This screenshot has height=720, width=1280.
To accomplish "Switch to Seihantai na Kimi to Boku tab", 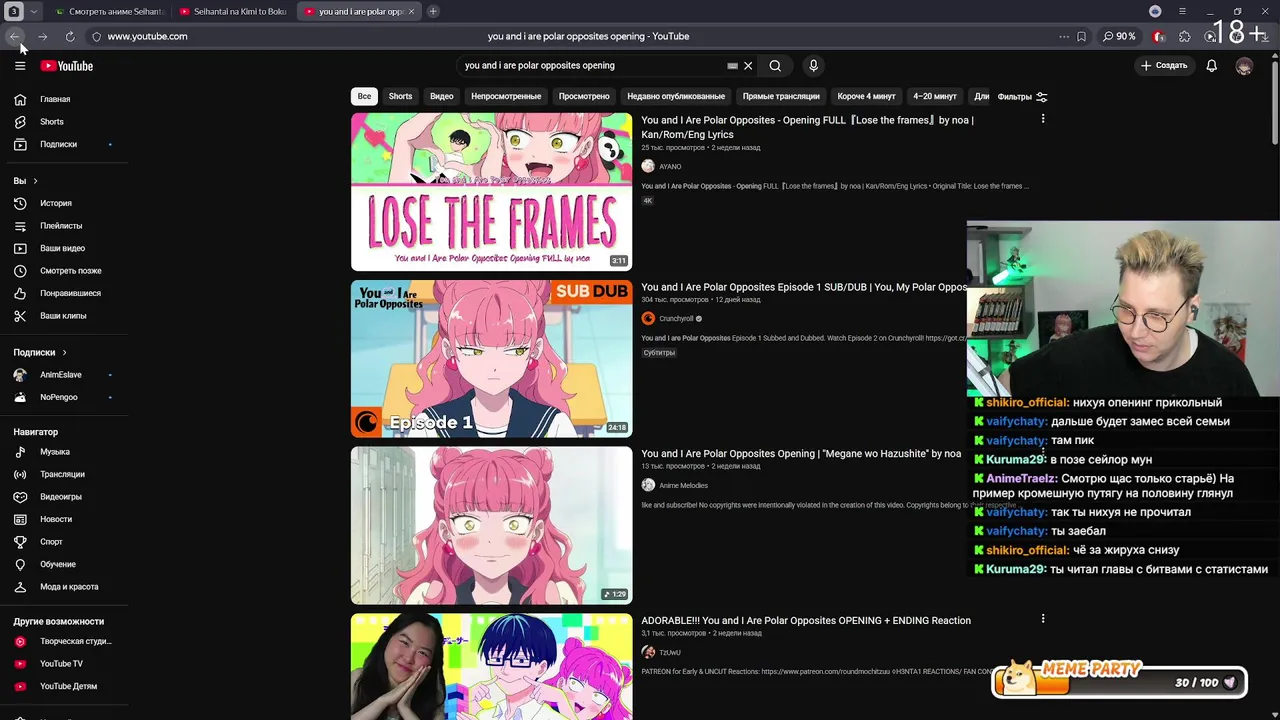I will coord(232,11).
